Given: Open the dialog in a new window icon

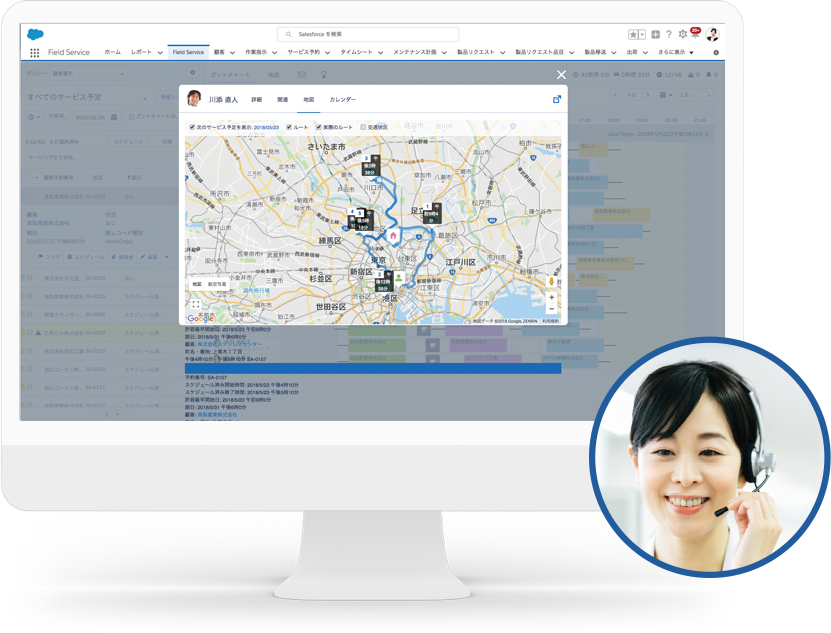Looking at the screenshot, I should tap(557, 99).
